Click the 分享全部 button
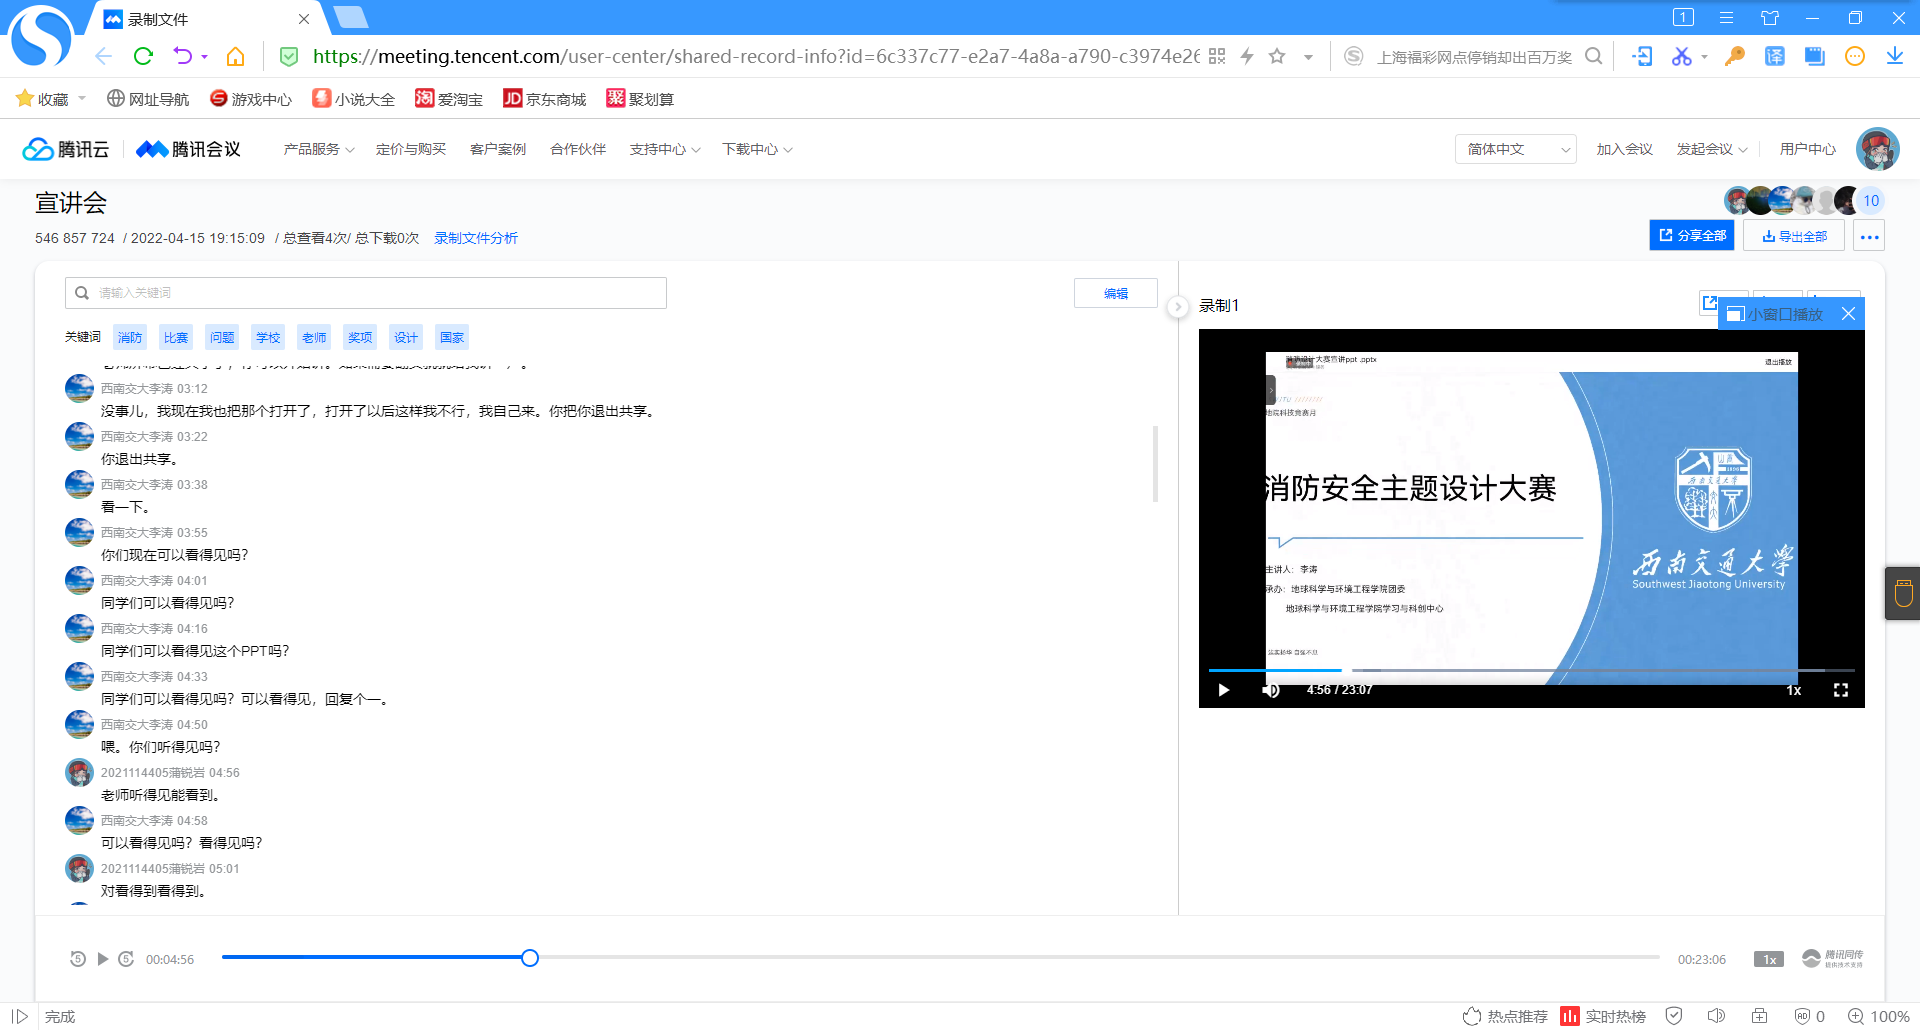 (x=1692, y=236)
